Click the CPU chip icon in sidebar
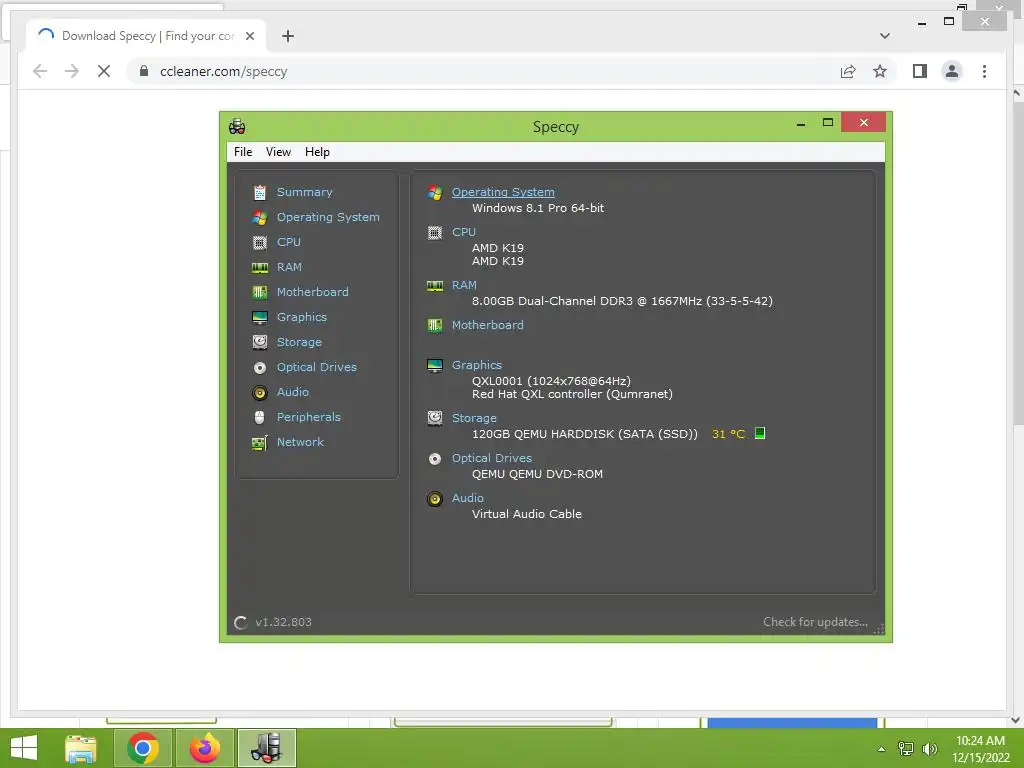This screenshot has height=768, width=1024. (x=260, y=242)
